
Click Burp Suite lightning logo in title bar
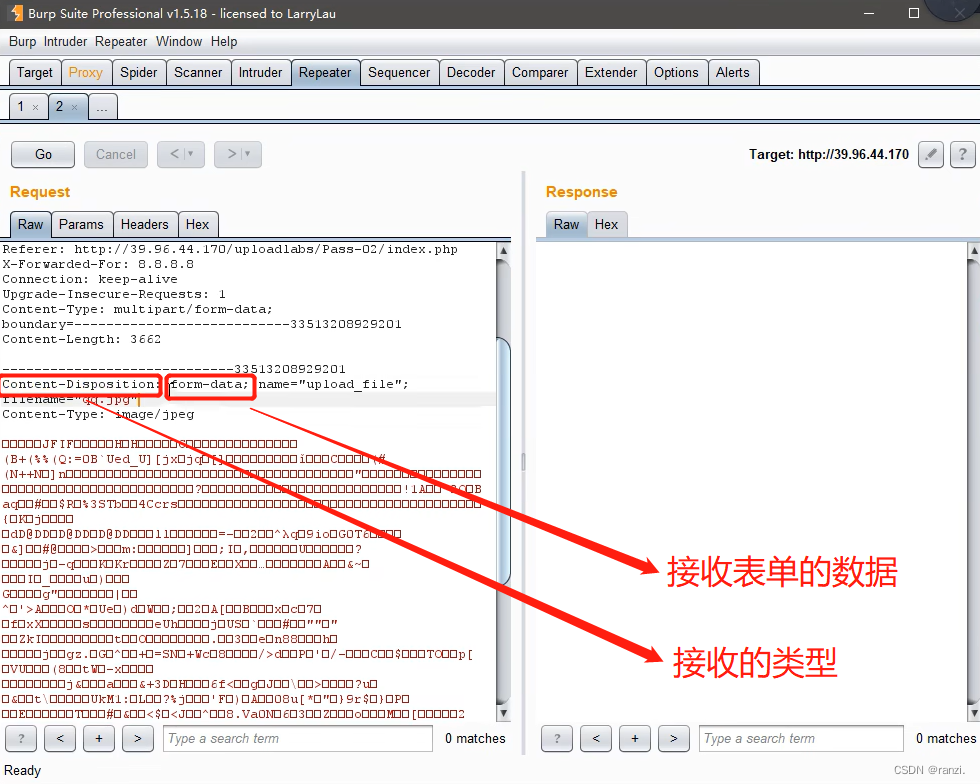pos(16,13)
